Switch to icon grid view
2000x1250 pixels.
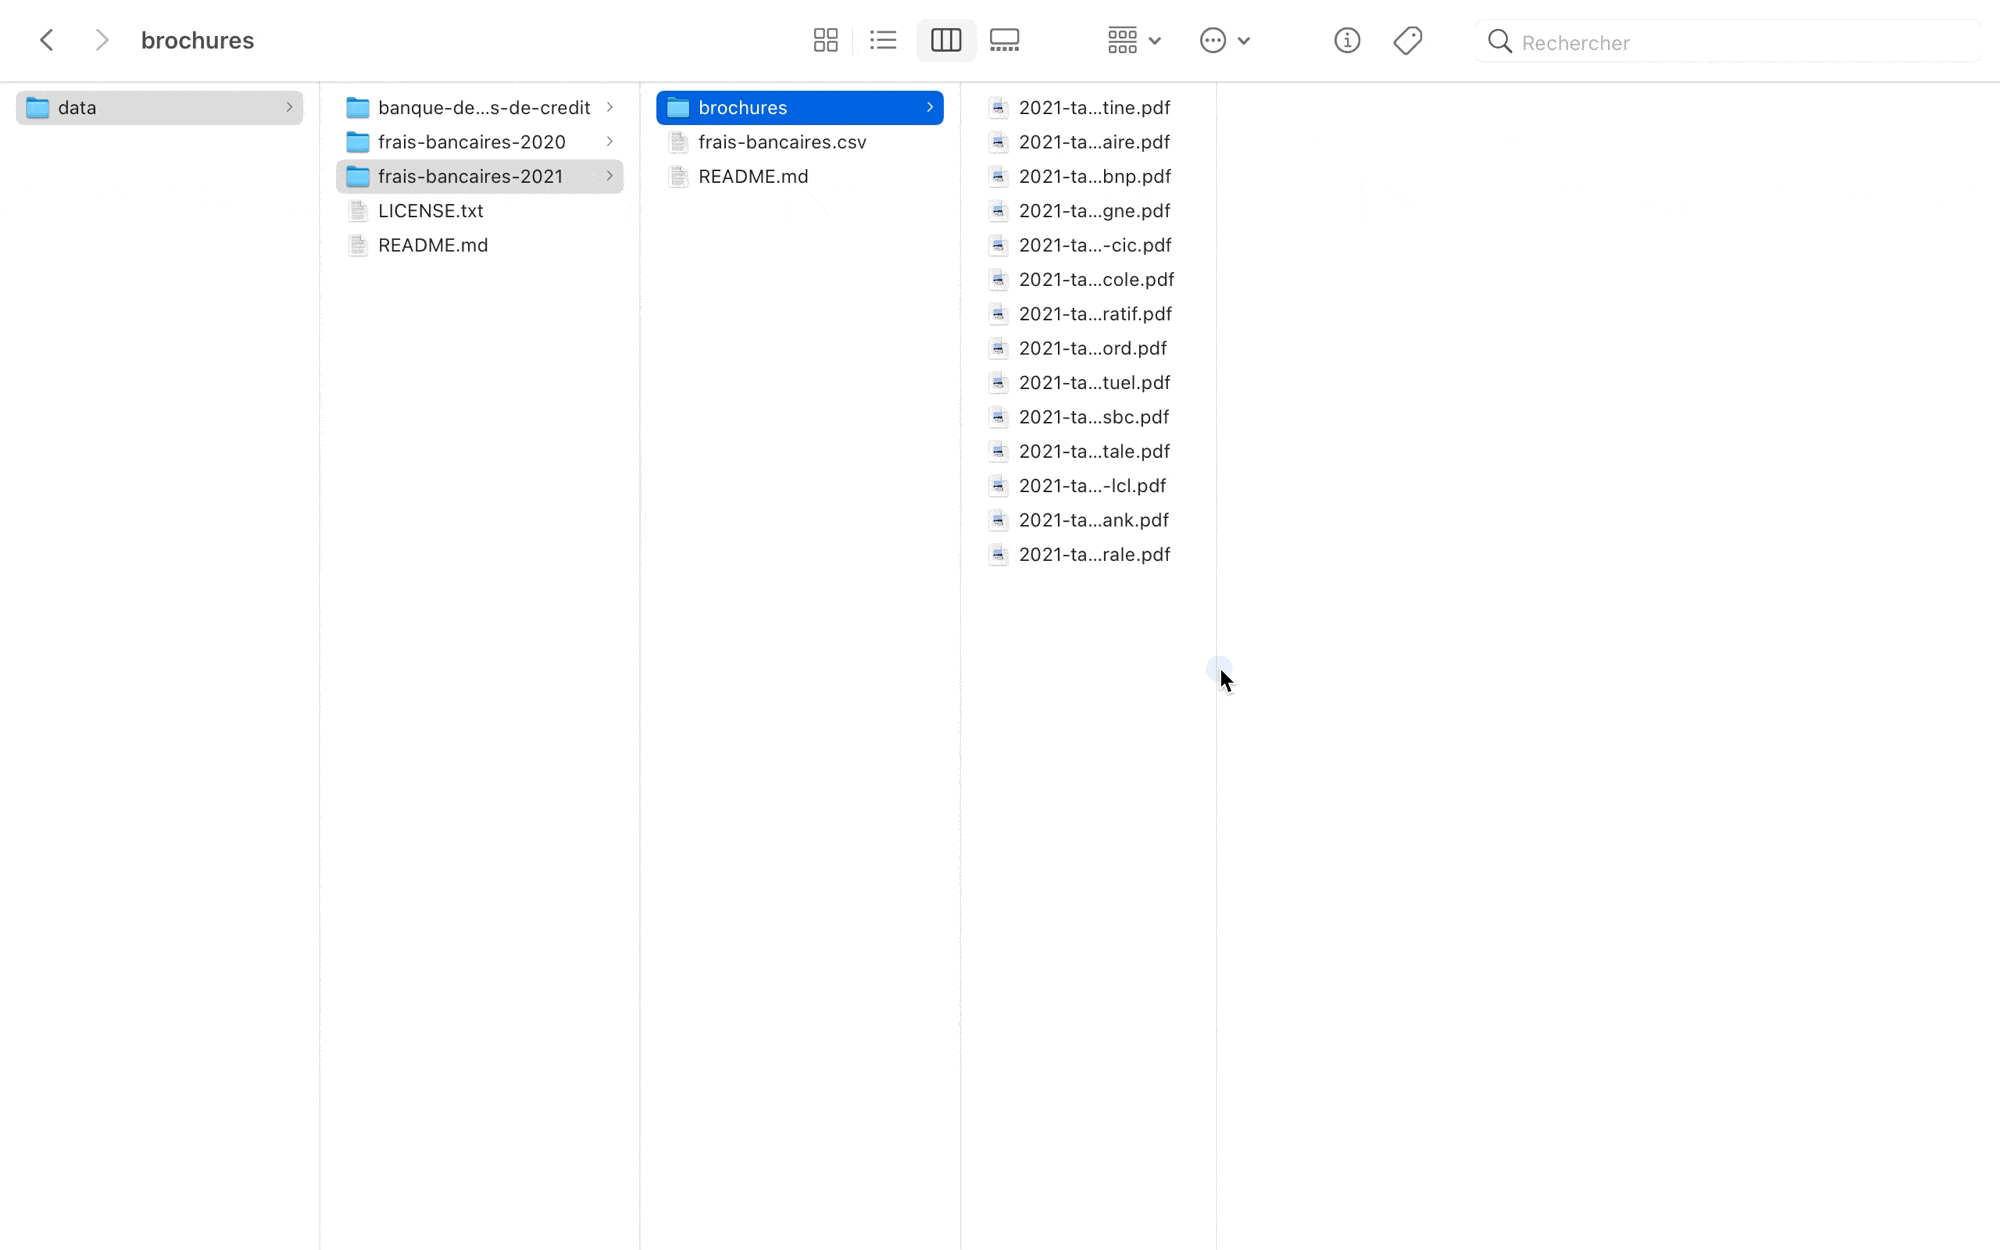click(825, 40)
